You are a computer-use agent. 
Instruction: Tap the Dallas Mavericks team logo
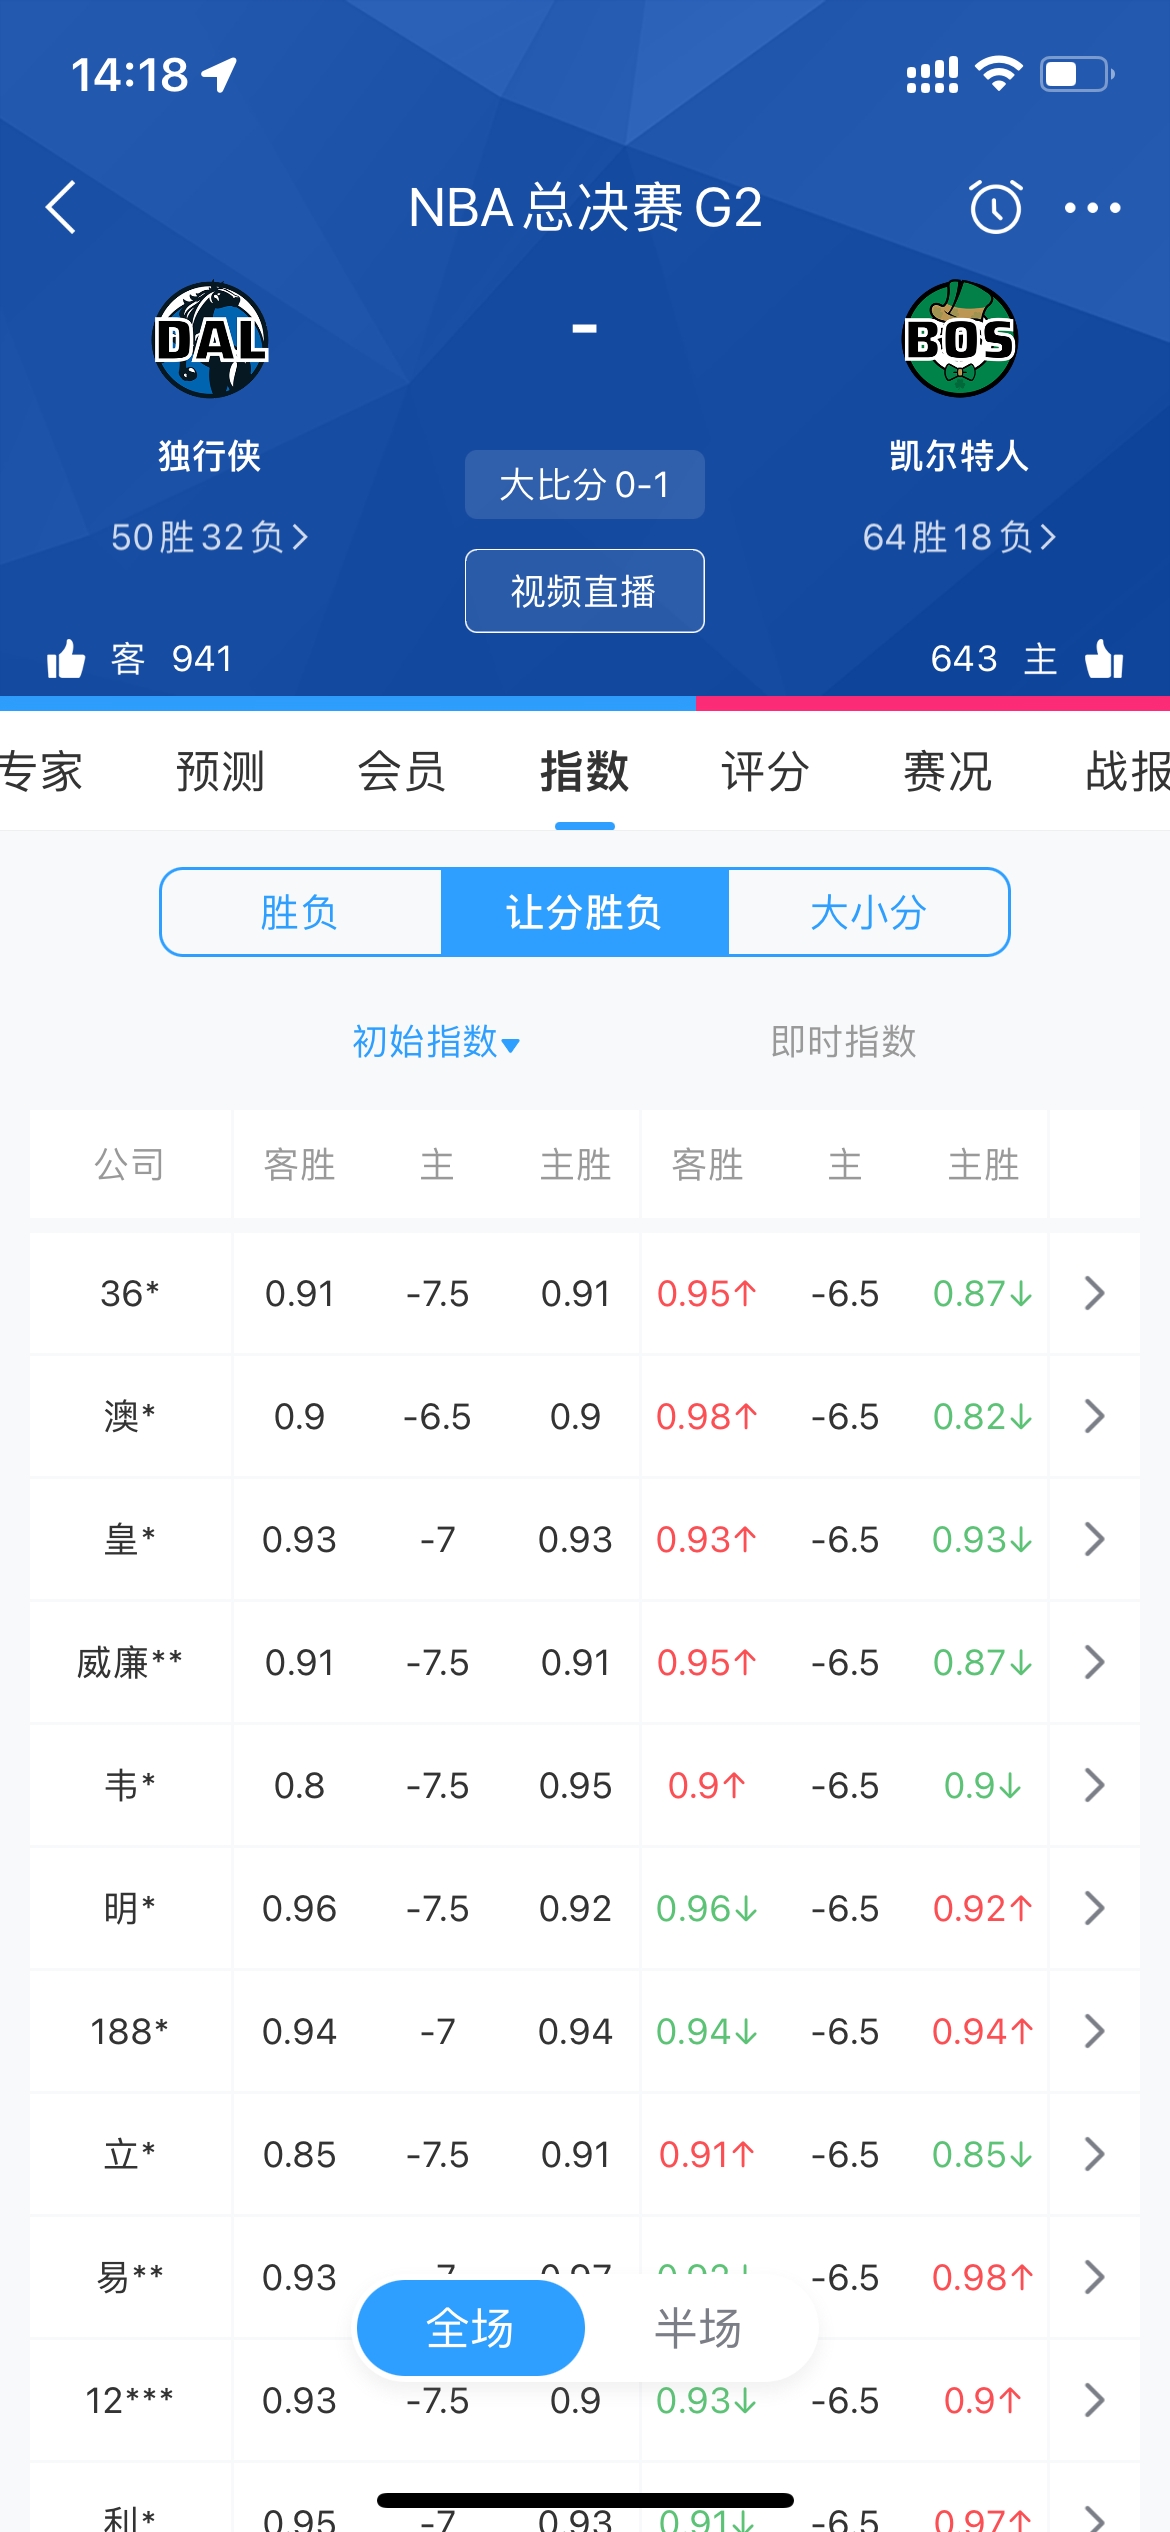point(210,340)
